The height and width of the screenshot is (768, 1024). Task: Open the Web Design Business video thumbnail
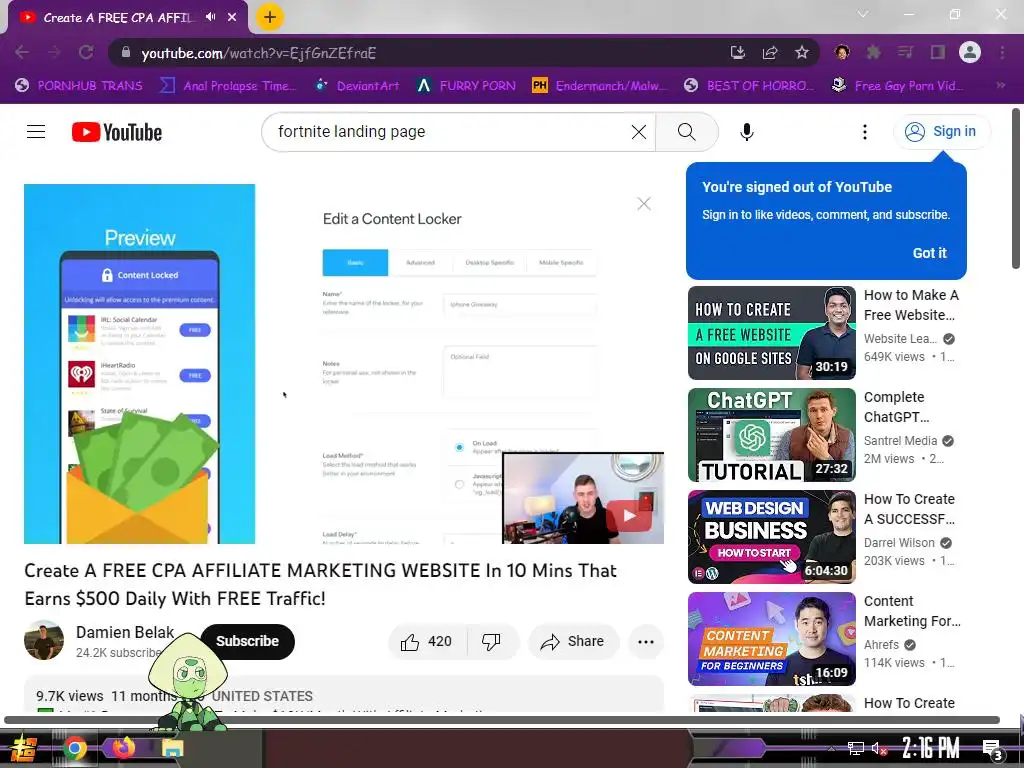(x=771, y=537)
